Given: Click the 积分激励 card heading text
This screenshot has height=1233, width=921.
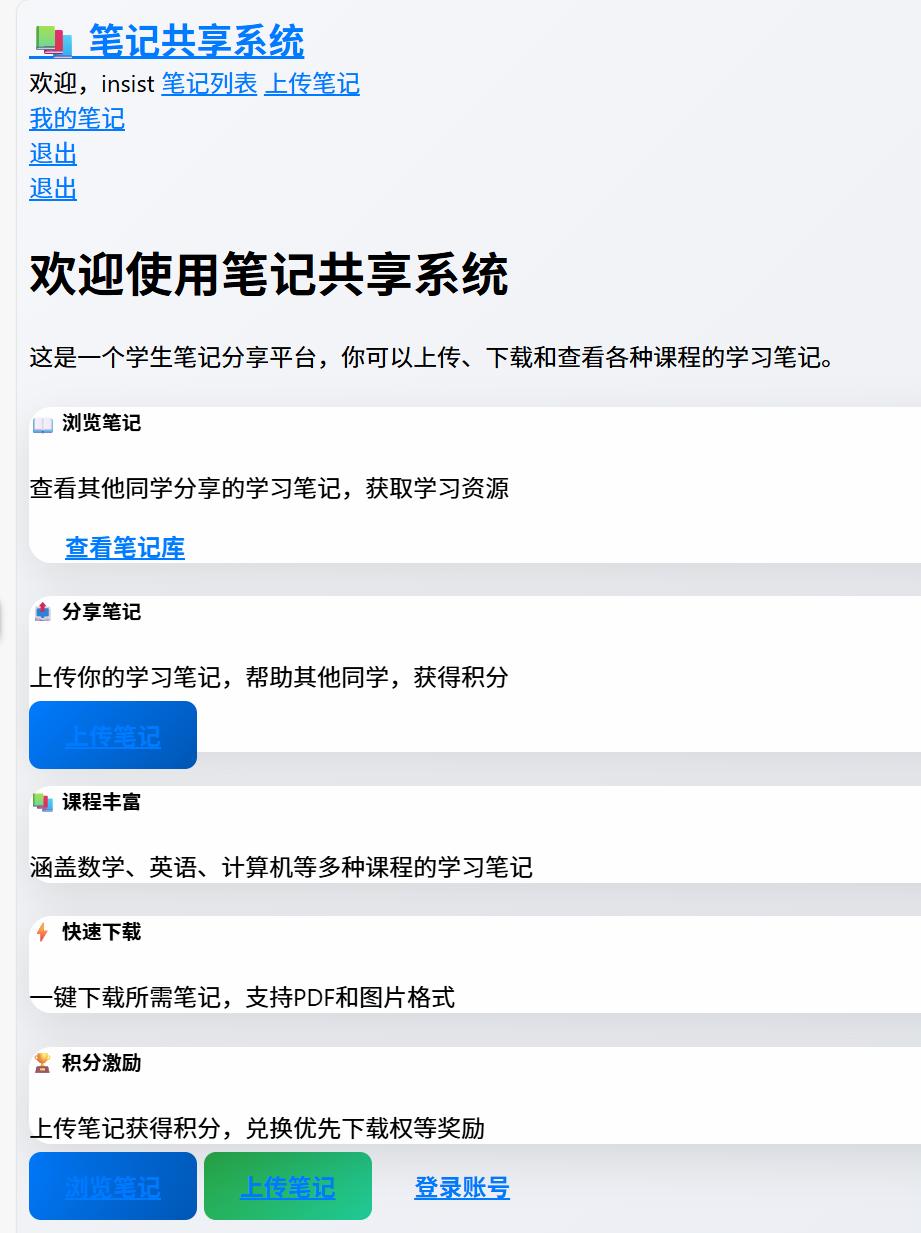Looking at the screenshot, I should click(101, 1063).
